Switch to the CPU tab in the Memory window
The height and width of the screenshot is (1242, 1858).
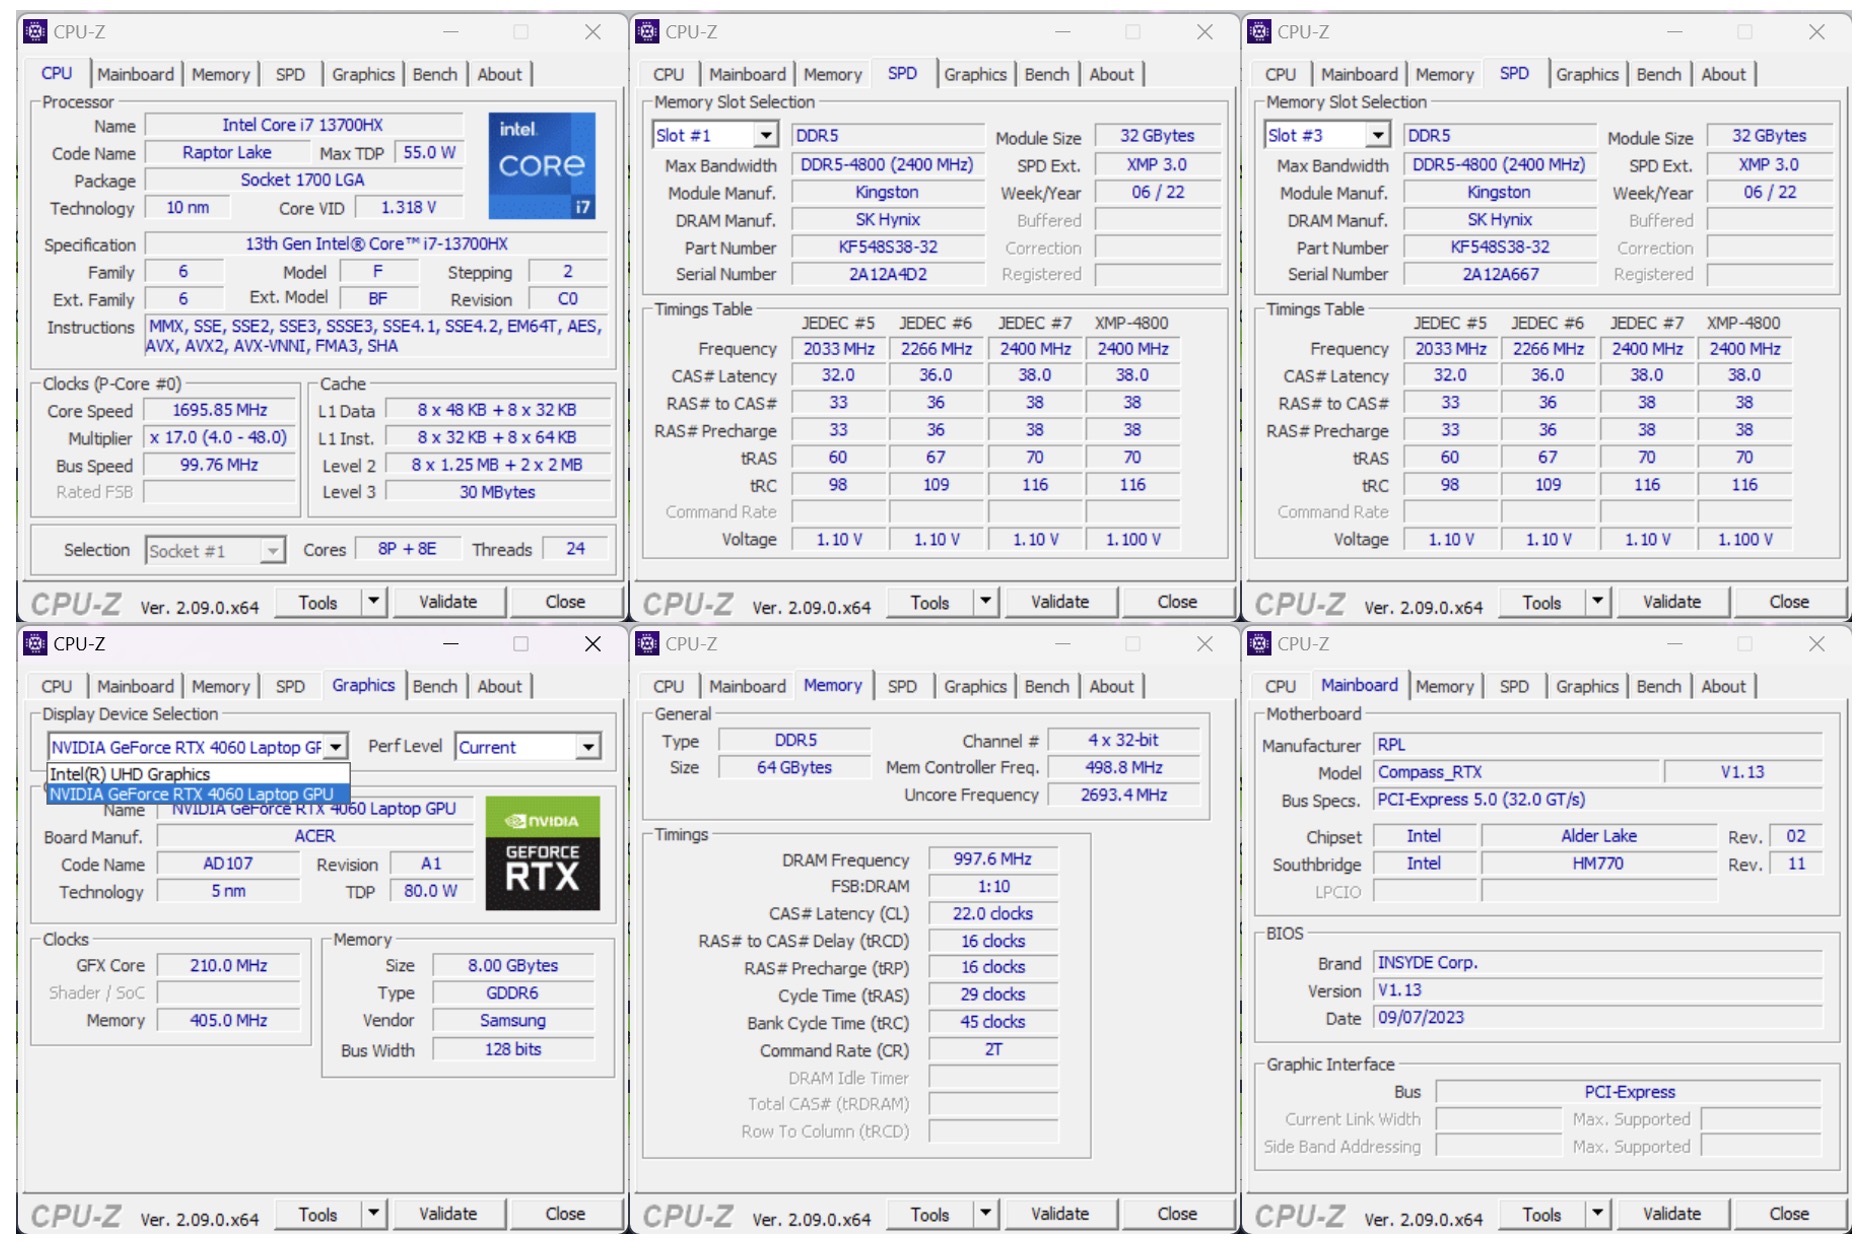pyautogui.click(x=668, y=686)
